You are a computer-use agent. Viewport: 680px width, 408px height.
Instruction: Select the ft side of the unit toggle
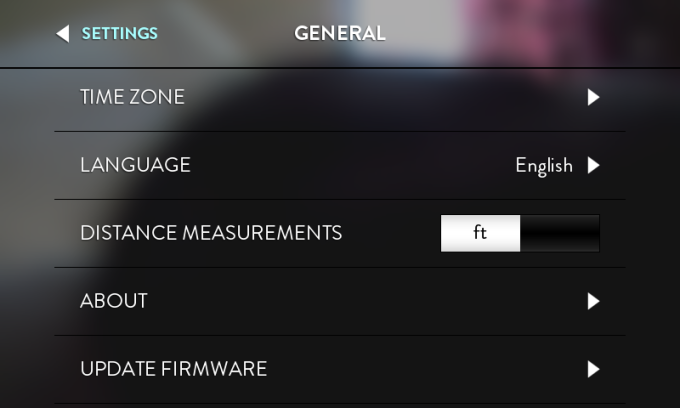pyautogui.click(x=480, y=233)
